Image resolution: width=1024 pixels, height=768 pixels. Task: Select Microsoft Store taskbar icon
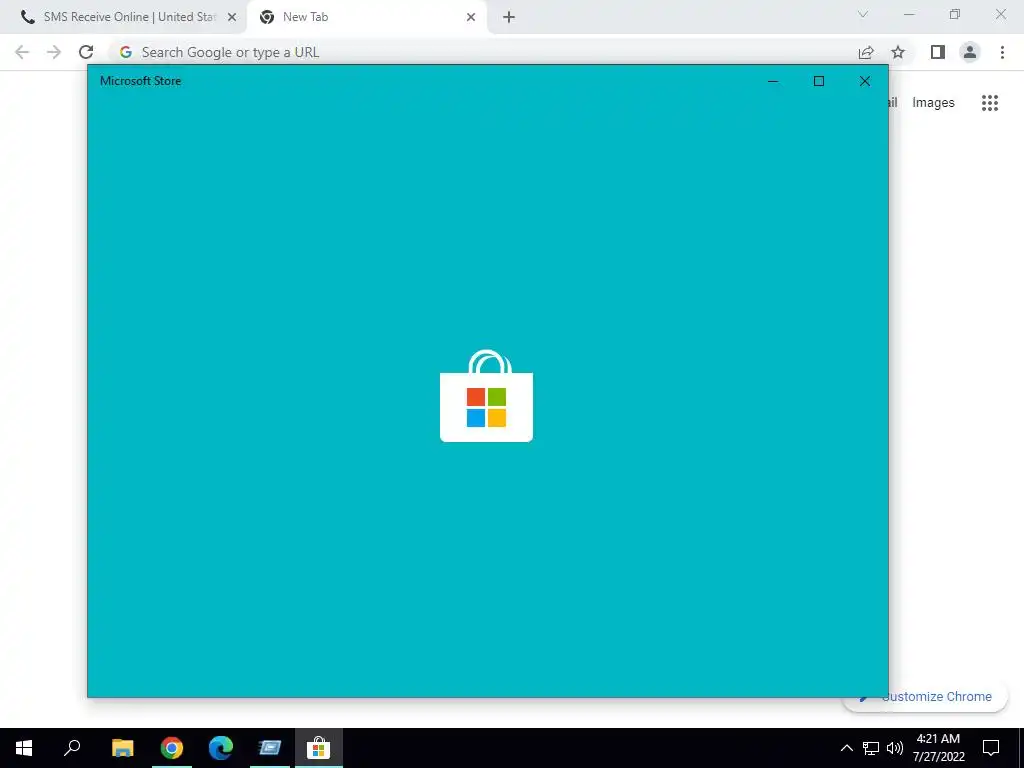319,748
